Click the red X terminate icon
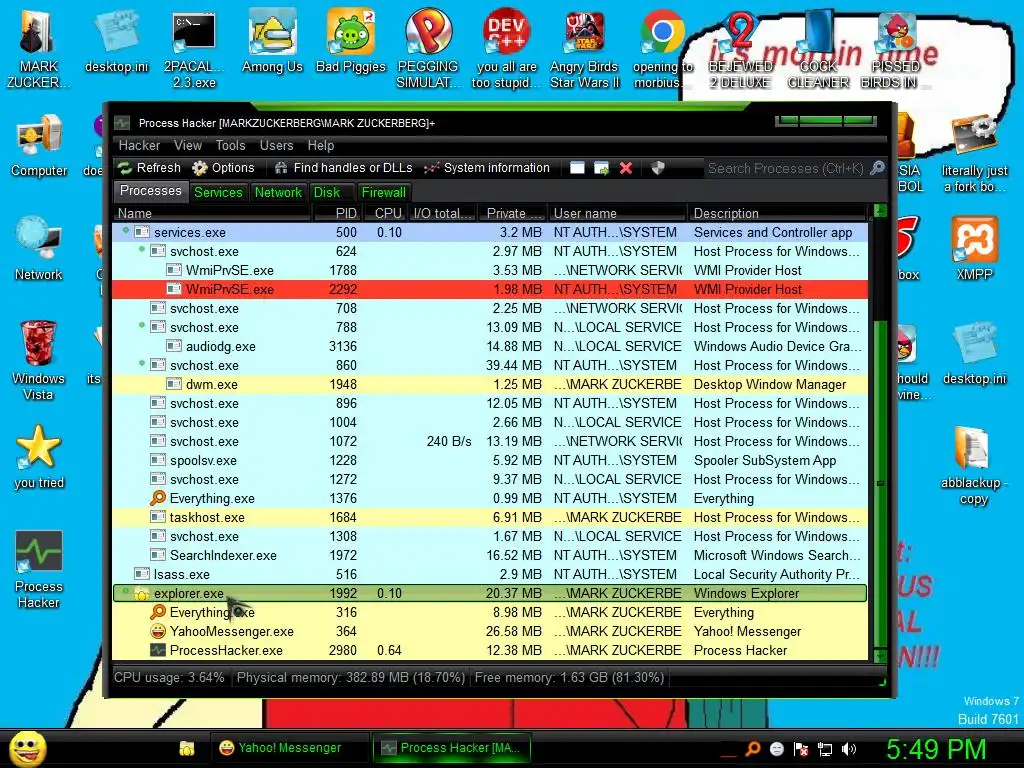Screen dimensions: 1024x768 [626, 168]
